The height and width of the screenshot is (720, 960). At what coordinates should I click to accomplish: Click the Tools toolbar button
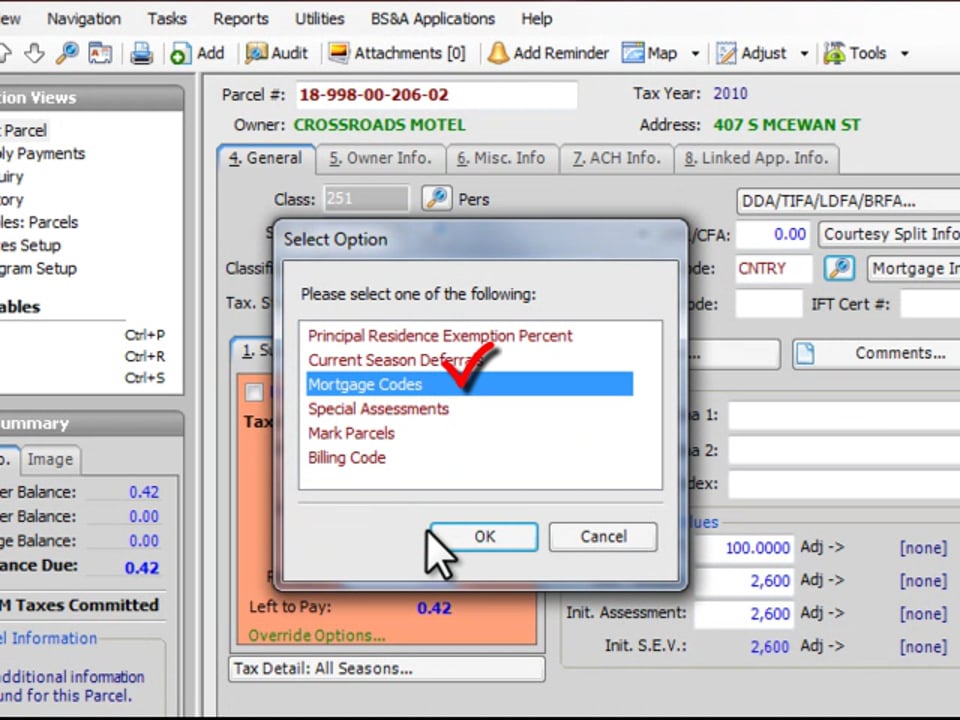[x=855, y=53]
